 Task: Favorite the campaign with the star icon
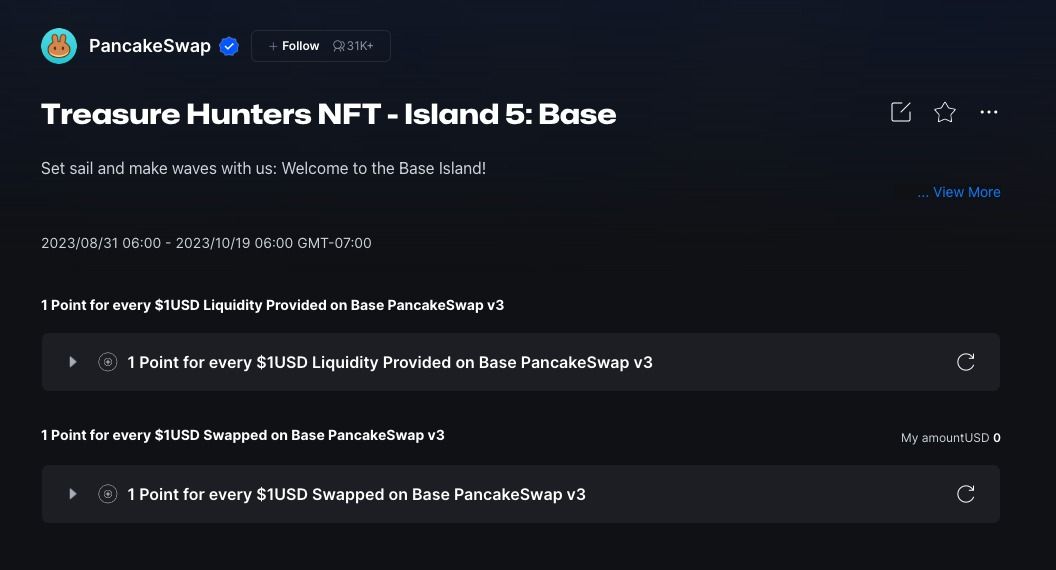(945, 112)
